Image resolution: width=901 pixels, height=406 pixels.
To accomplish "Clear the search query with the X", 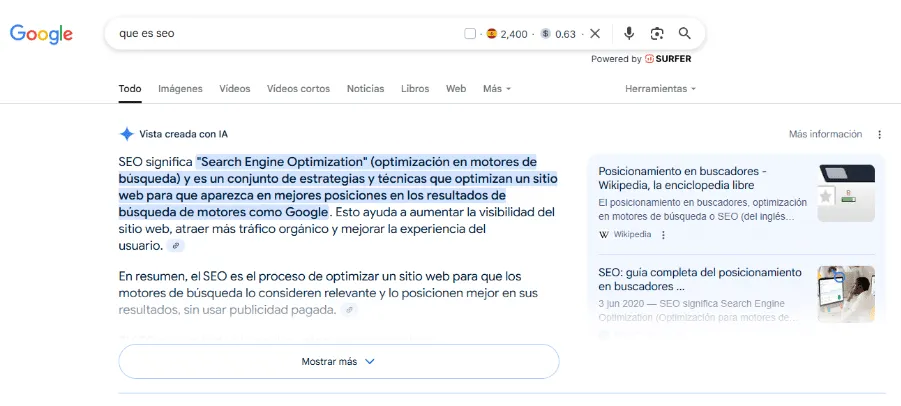I will (x=595, y=34).
